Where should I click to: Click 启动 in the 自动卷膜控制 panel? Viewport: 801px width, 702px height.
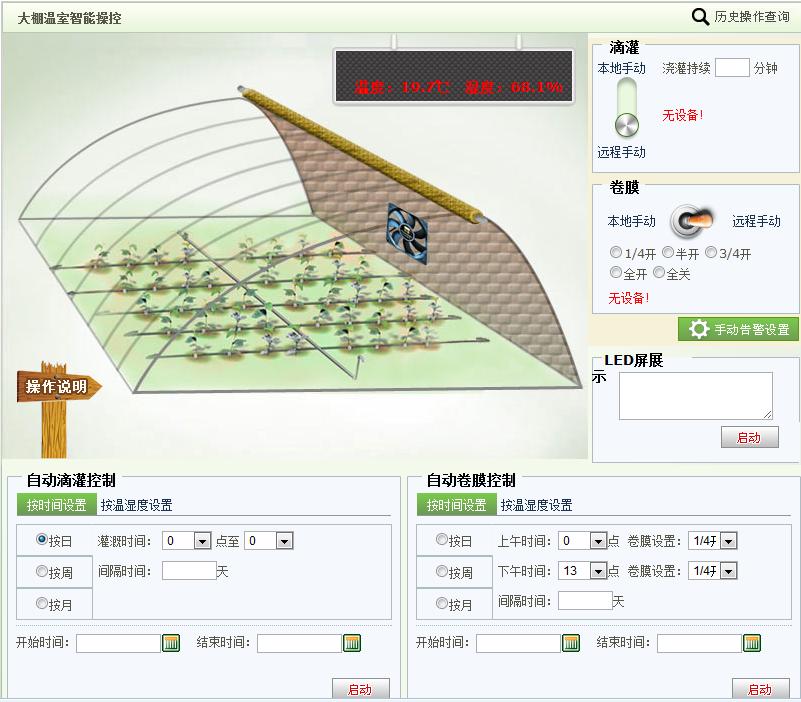tap(759, 689)
